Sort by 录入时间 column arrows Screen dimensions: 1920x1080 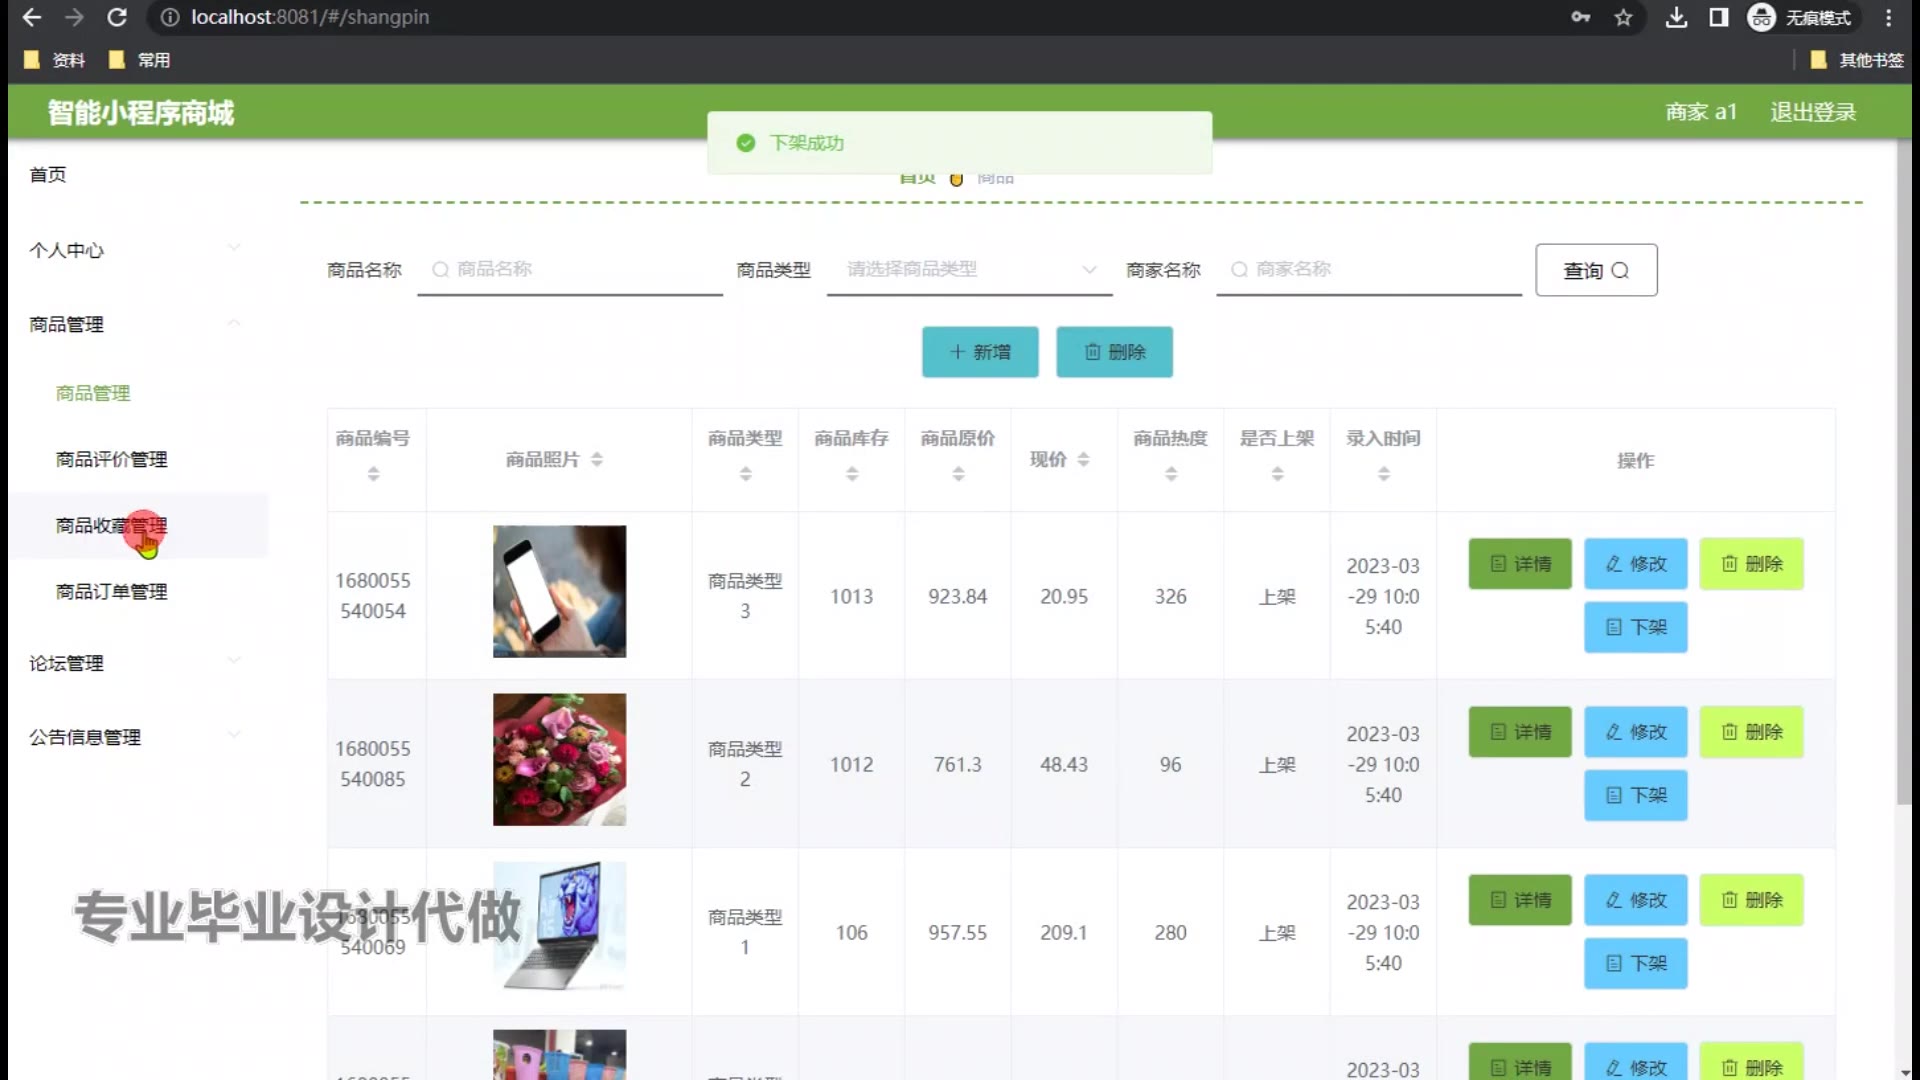coord(1384,474)
